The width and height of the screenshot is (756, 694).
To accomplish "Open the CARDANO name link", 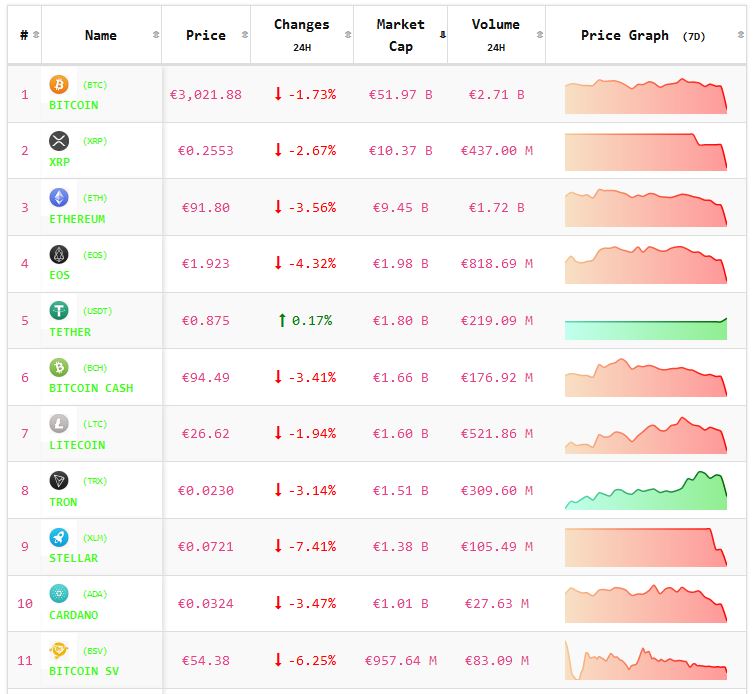I will coord(74,615).
